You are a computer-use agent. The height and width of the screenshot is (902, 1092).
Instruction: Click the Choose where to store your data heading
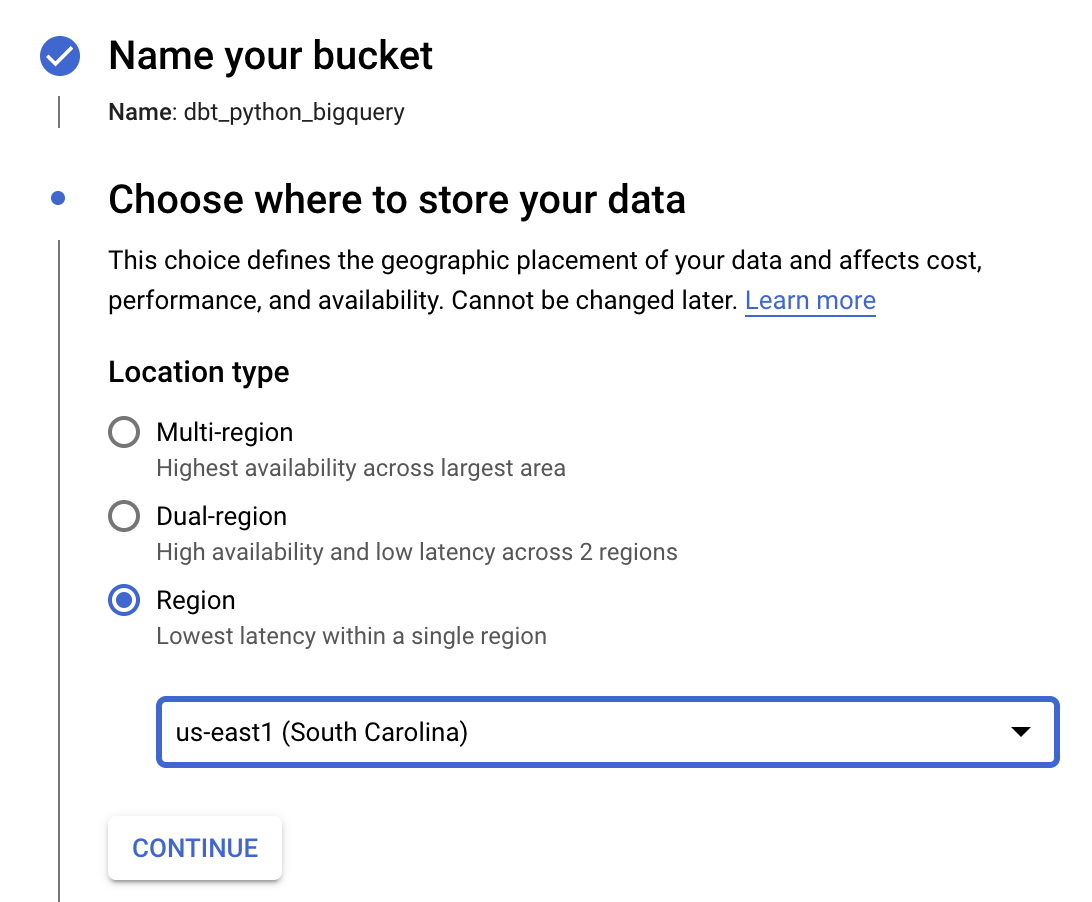(x=396, y=200)
